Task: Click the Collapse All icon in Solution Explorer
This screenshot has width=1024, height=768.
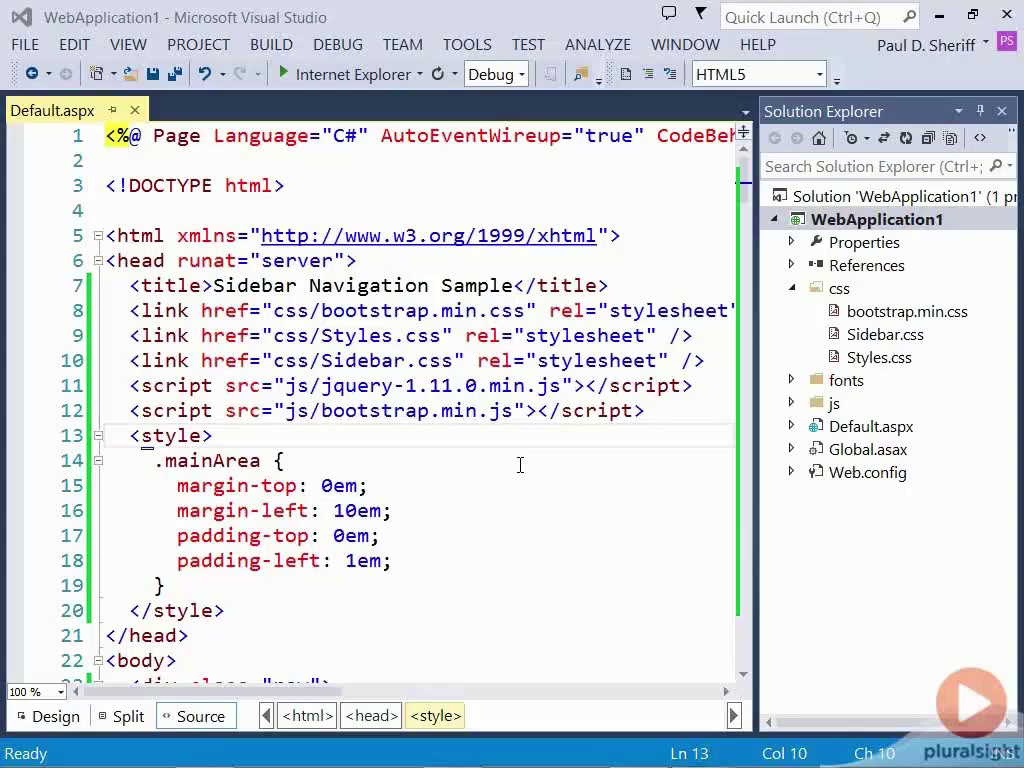Action: click(x=928, y=138)
